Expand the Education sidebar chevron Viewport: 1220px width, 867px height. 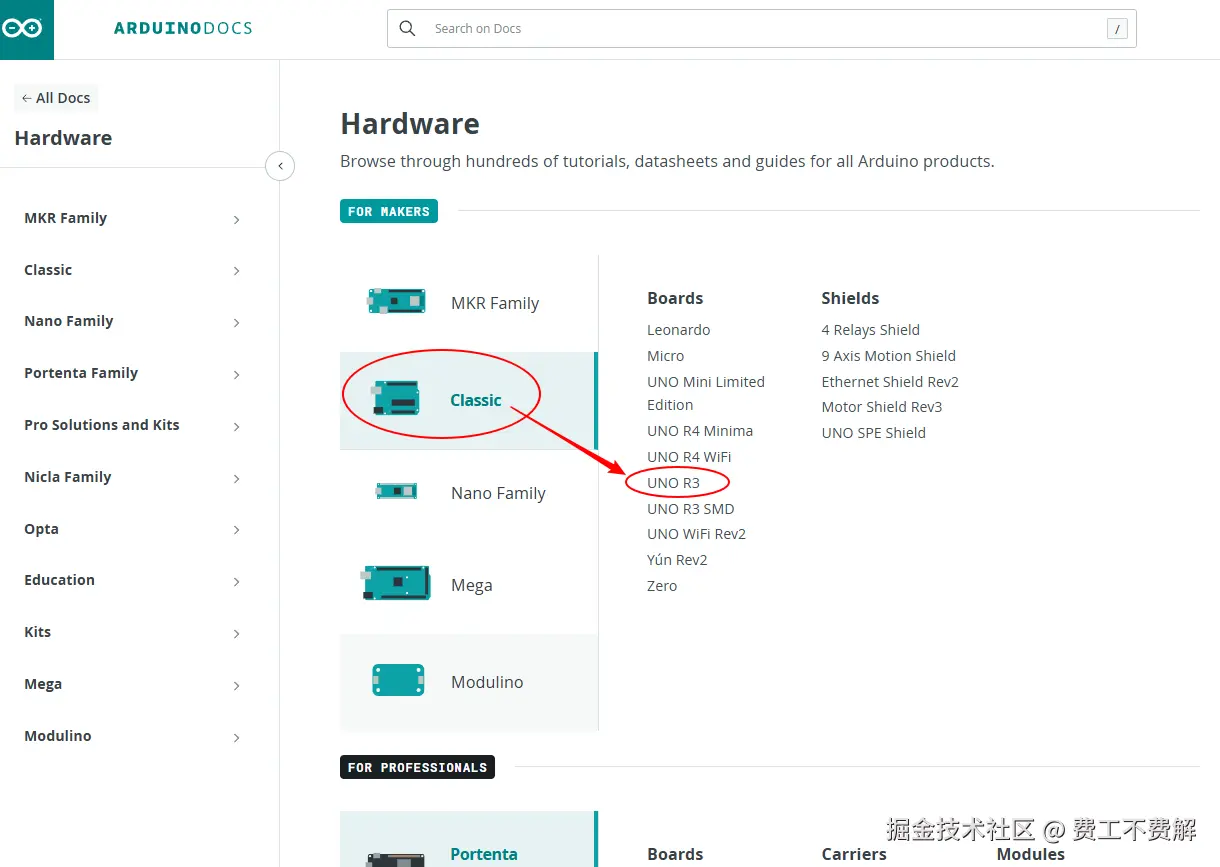(x=236, y=581)
